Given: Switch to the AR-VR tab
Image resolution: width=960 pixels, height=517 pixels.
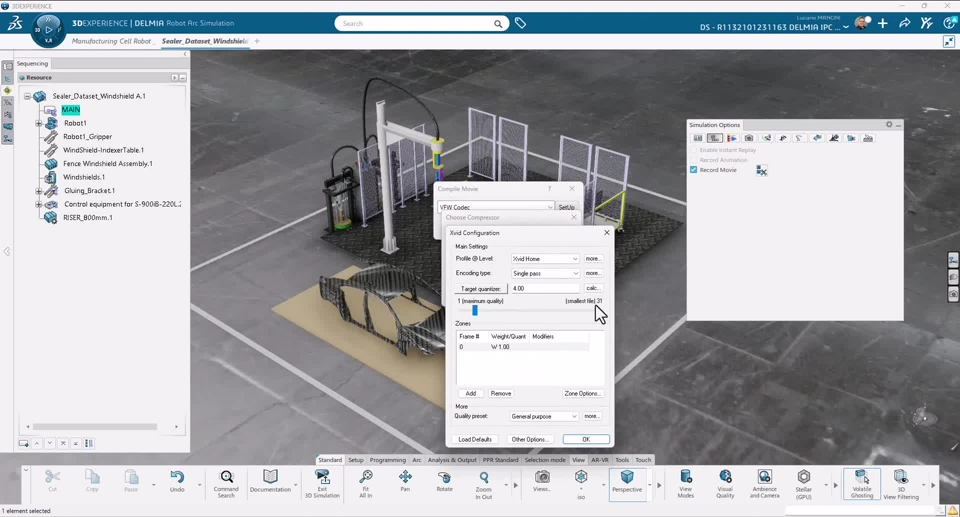Looking at the screenshot, I should click(x=599, y=459).
